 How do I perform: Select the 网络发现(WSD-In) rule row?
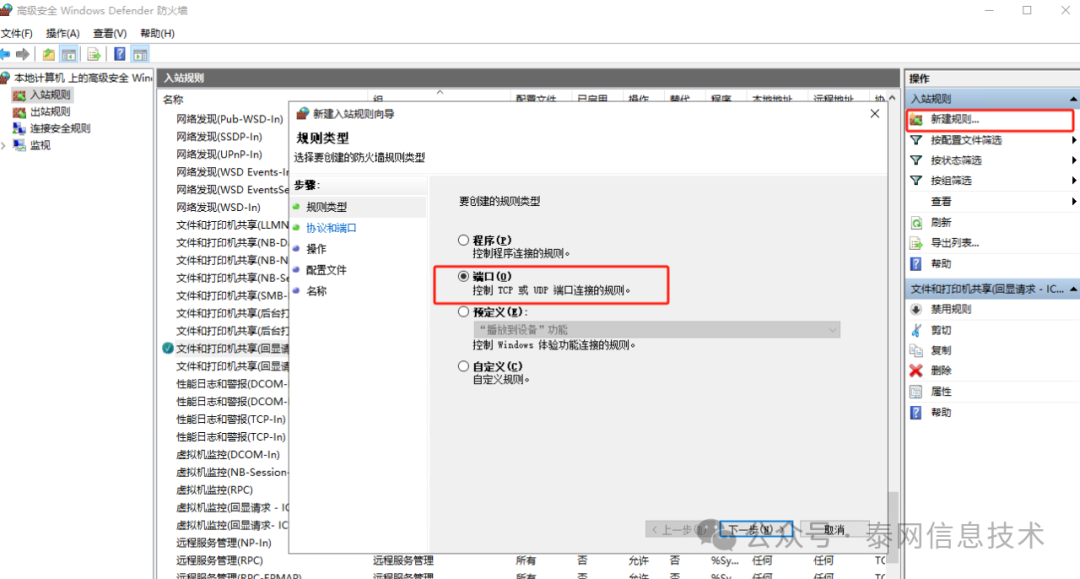tap(218, 207)
